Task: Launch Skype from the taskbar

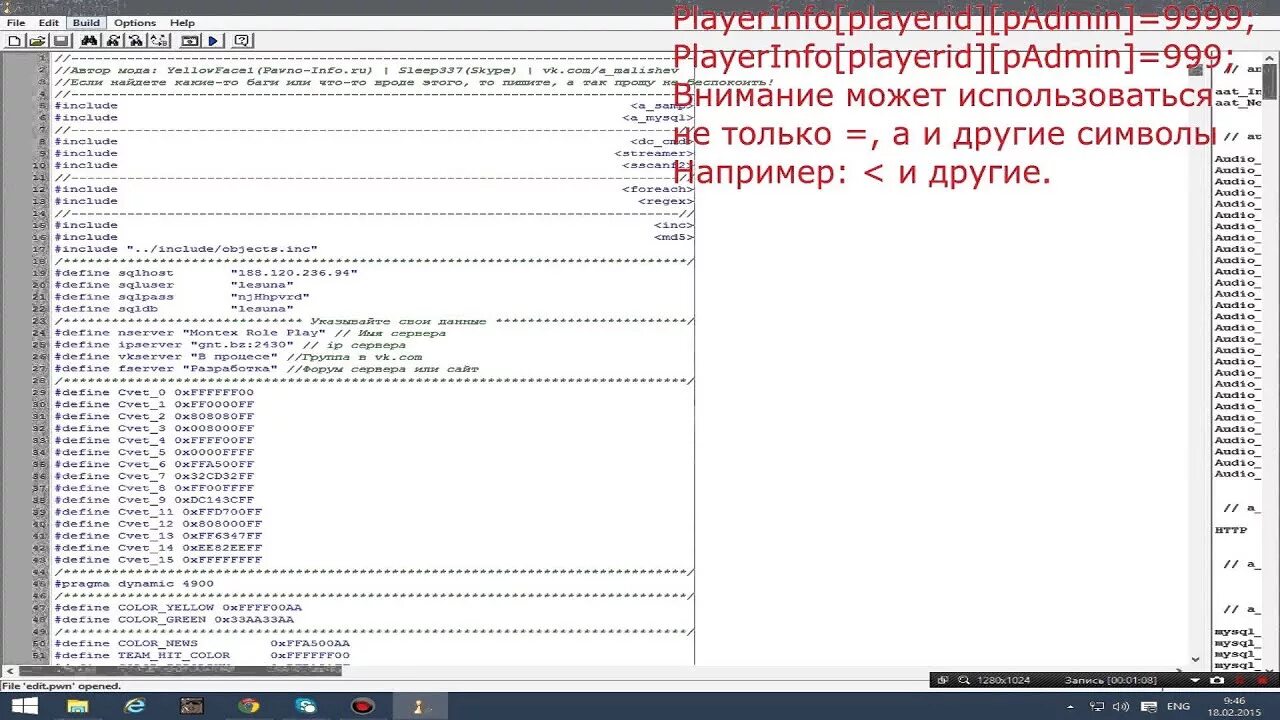Action: pos(308,705)
